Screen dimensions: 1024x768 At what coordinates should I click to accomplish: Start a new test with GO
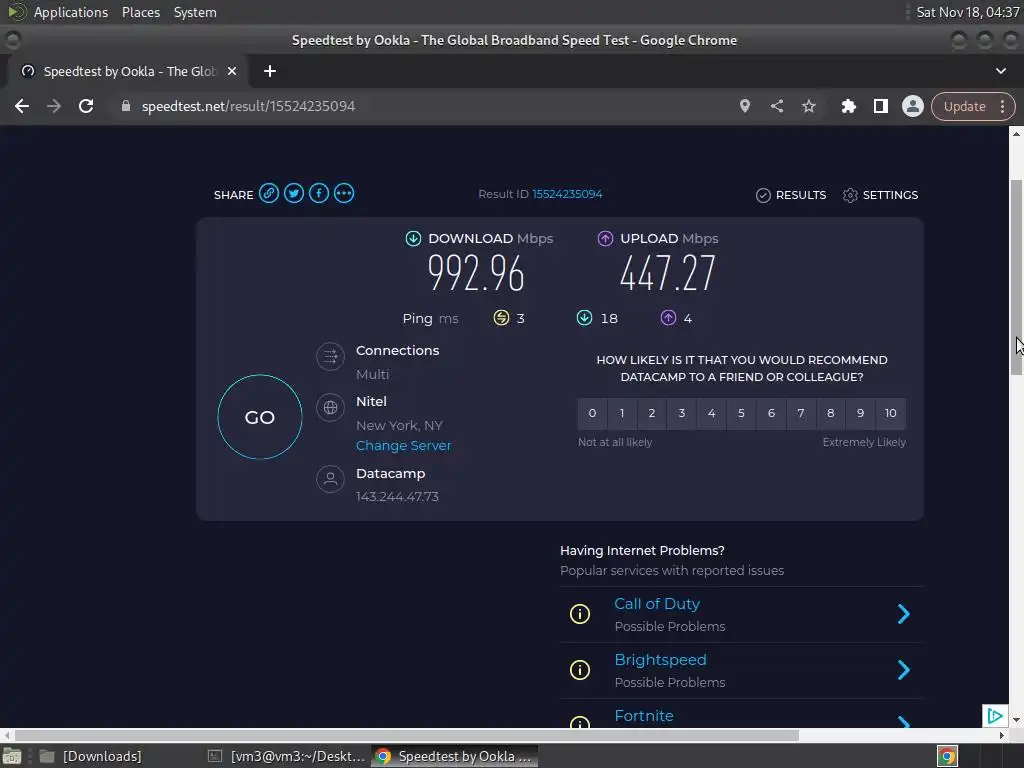pyautogui.click(x=260, y=417)
